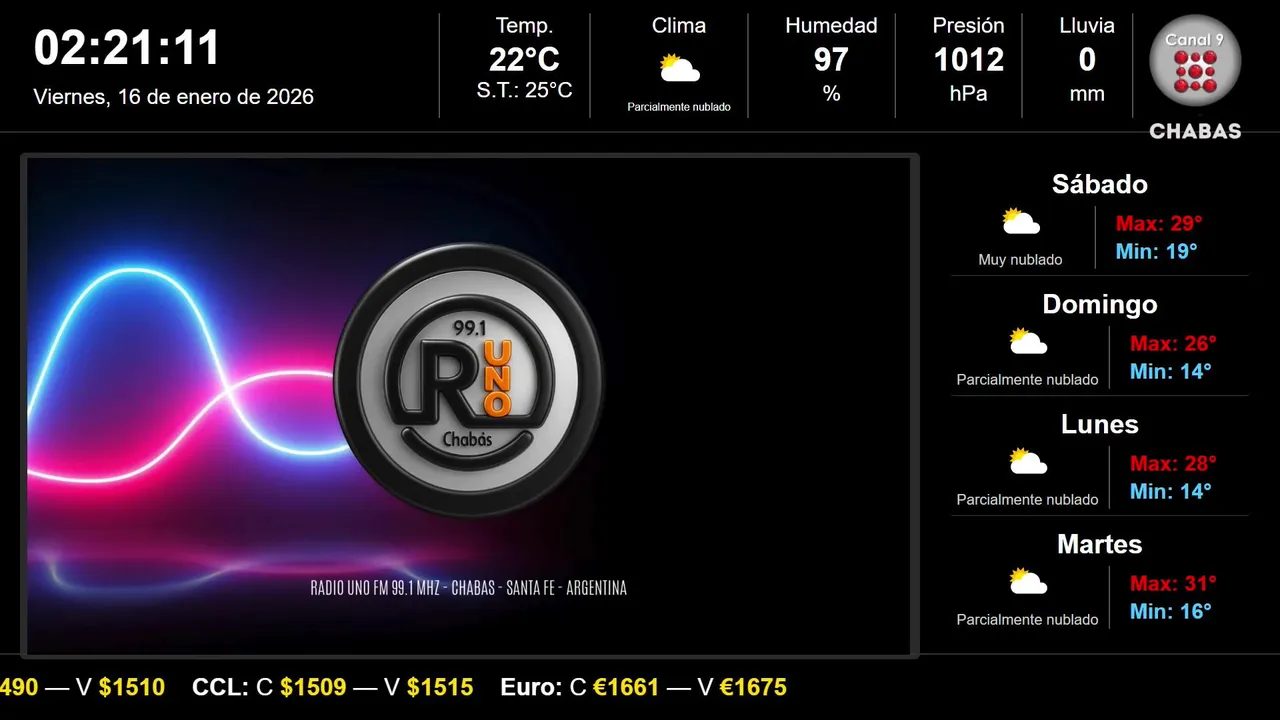The height and width of the screenshot is (720, 1280).
Task: Click the CCL sell price $1515
Action: (440, 687)
